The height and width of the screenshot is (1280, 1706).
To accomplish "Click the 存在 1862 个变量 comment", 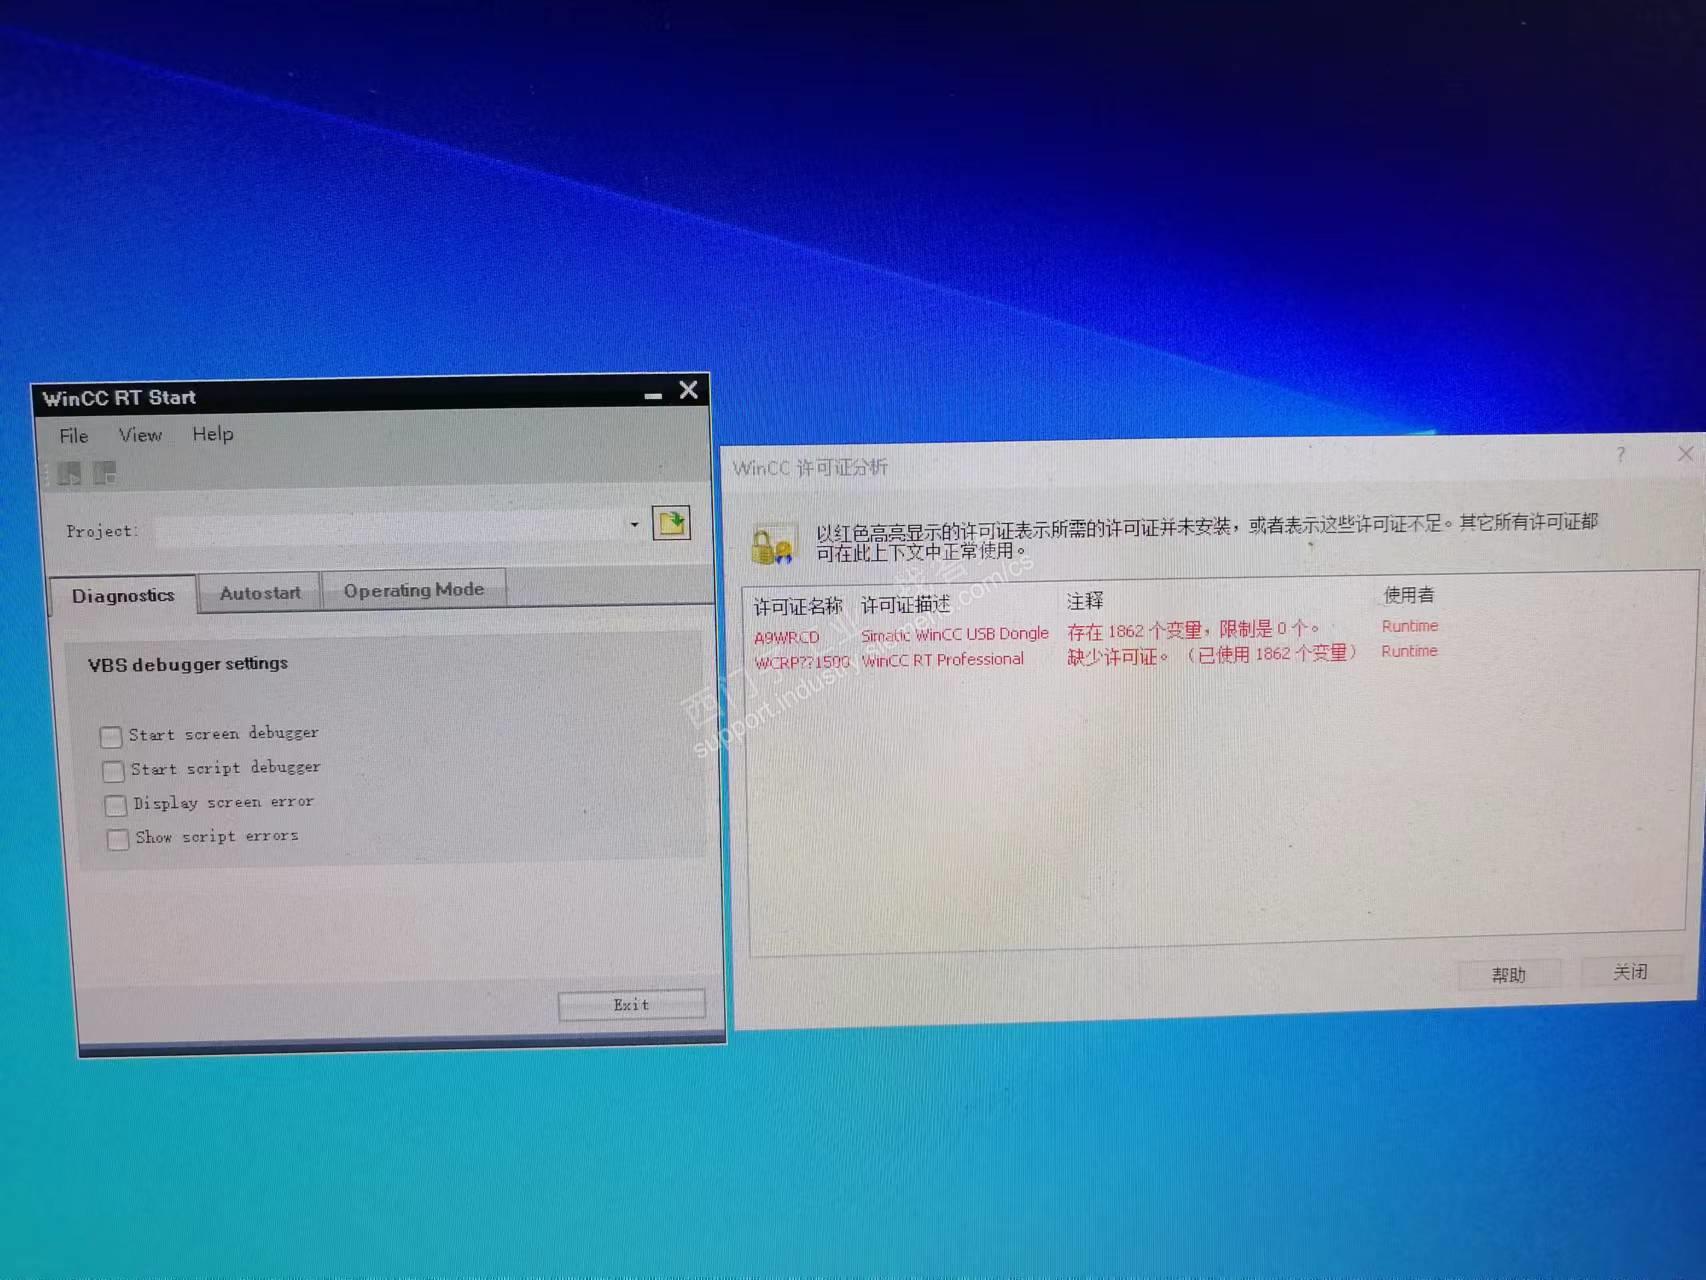I will [1194, 630].
